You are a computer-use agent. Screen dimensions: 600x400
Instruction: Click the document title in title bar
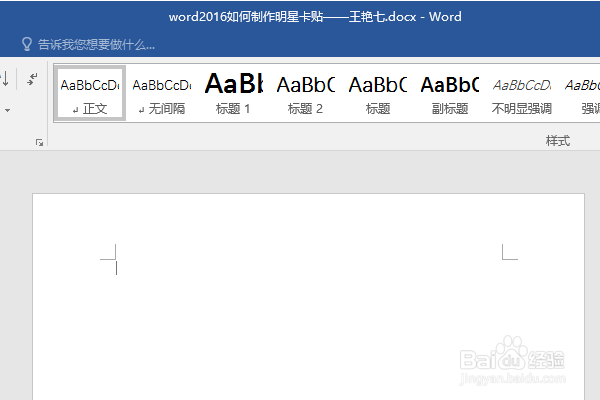pos(315,17)
